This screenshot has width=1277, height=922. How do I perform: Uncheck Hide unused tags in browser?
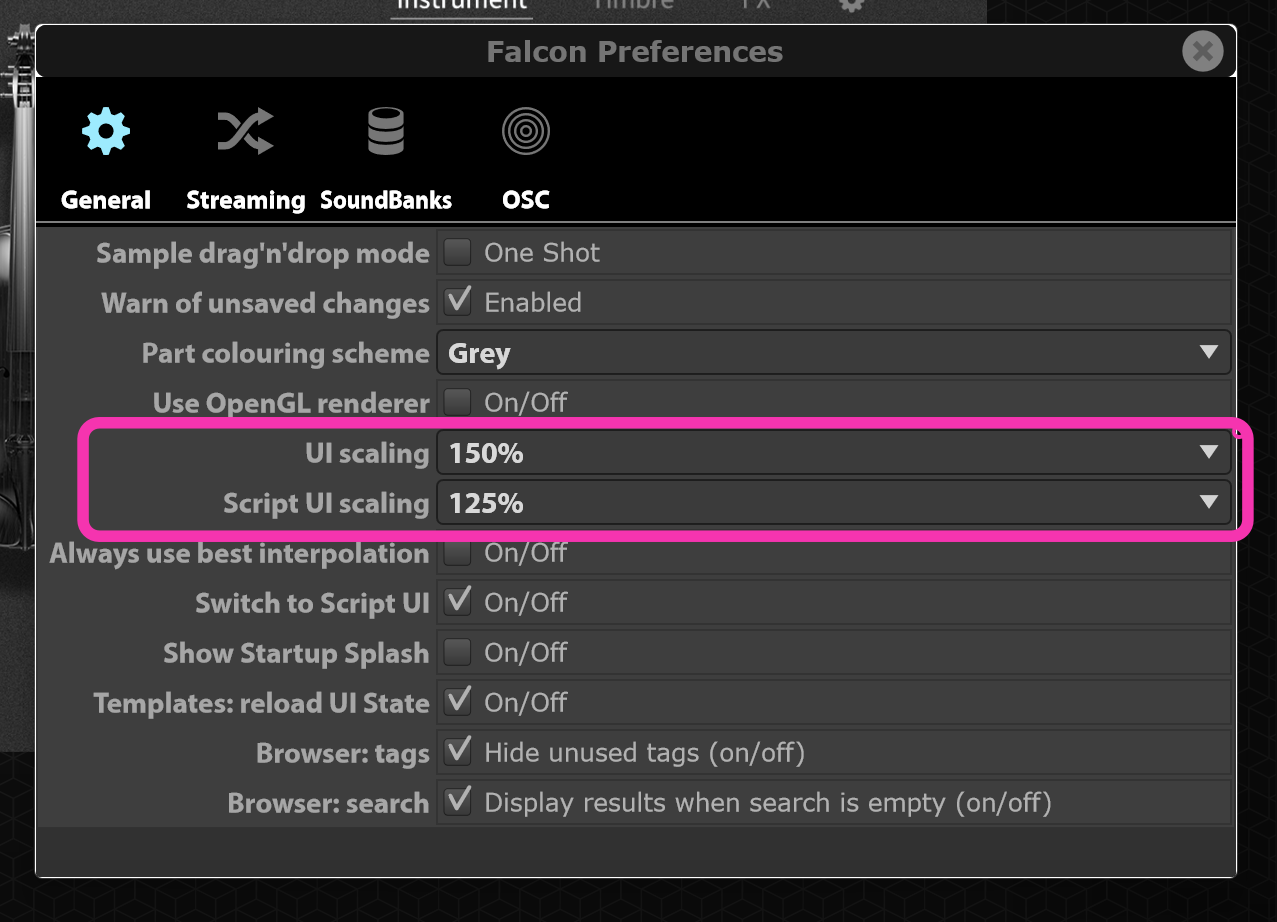tap(458, 752)
